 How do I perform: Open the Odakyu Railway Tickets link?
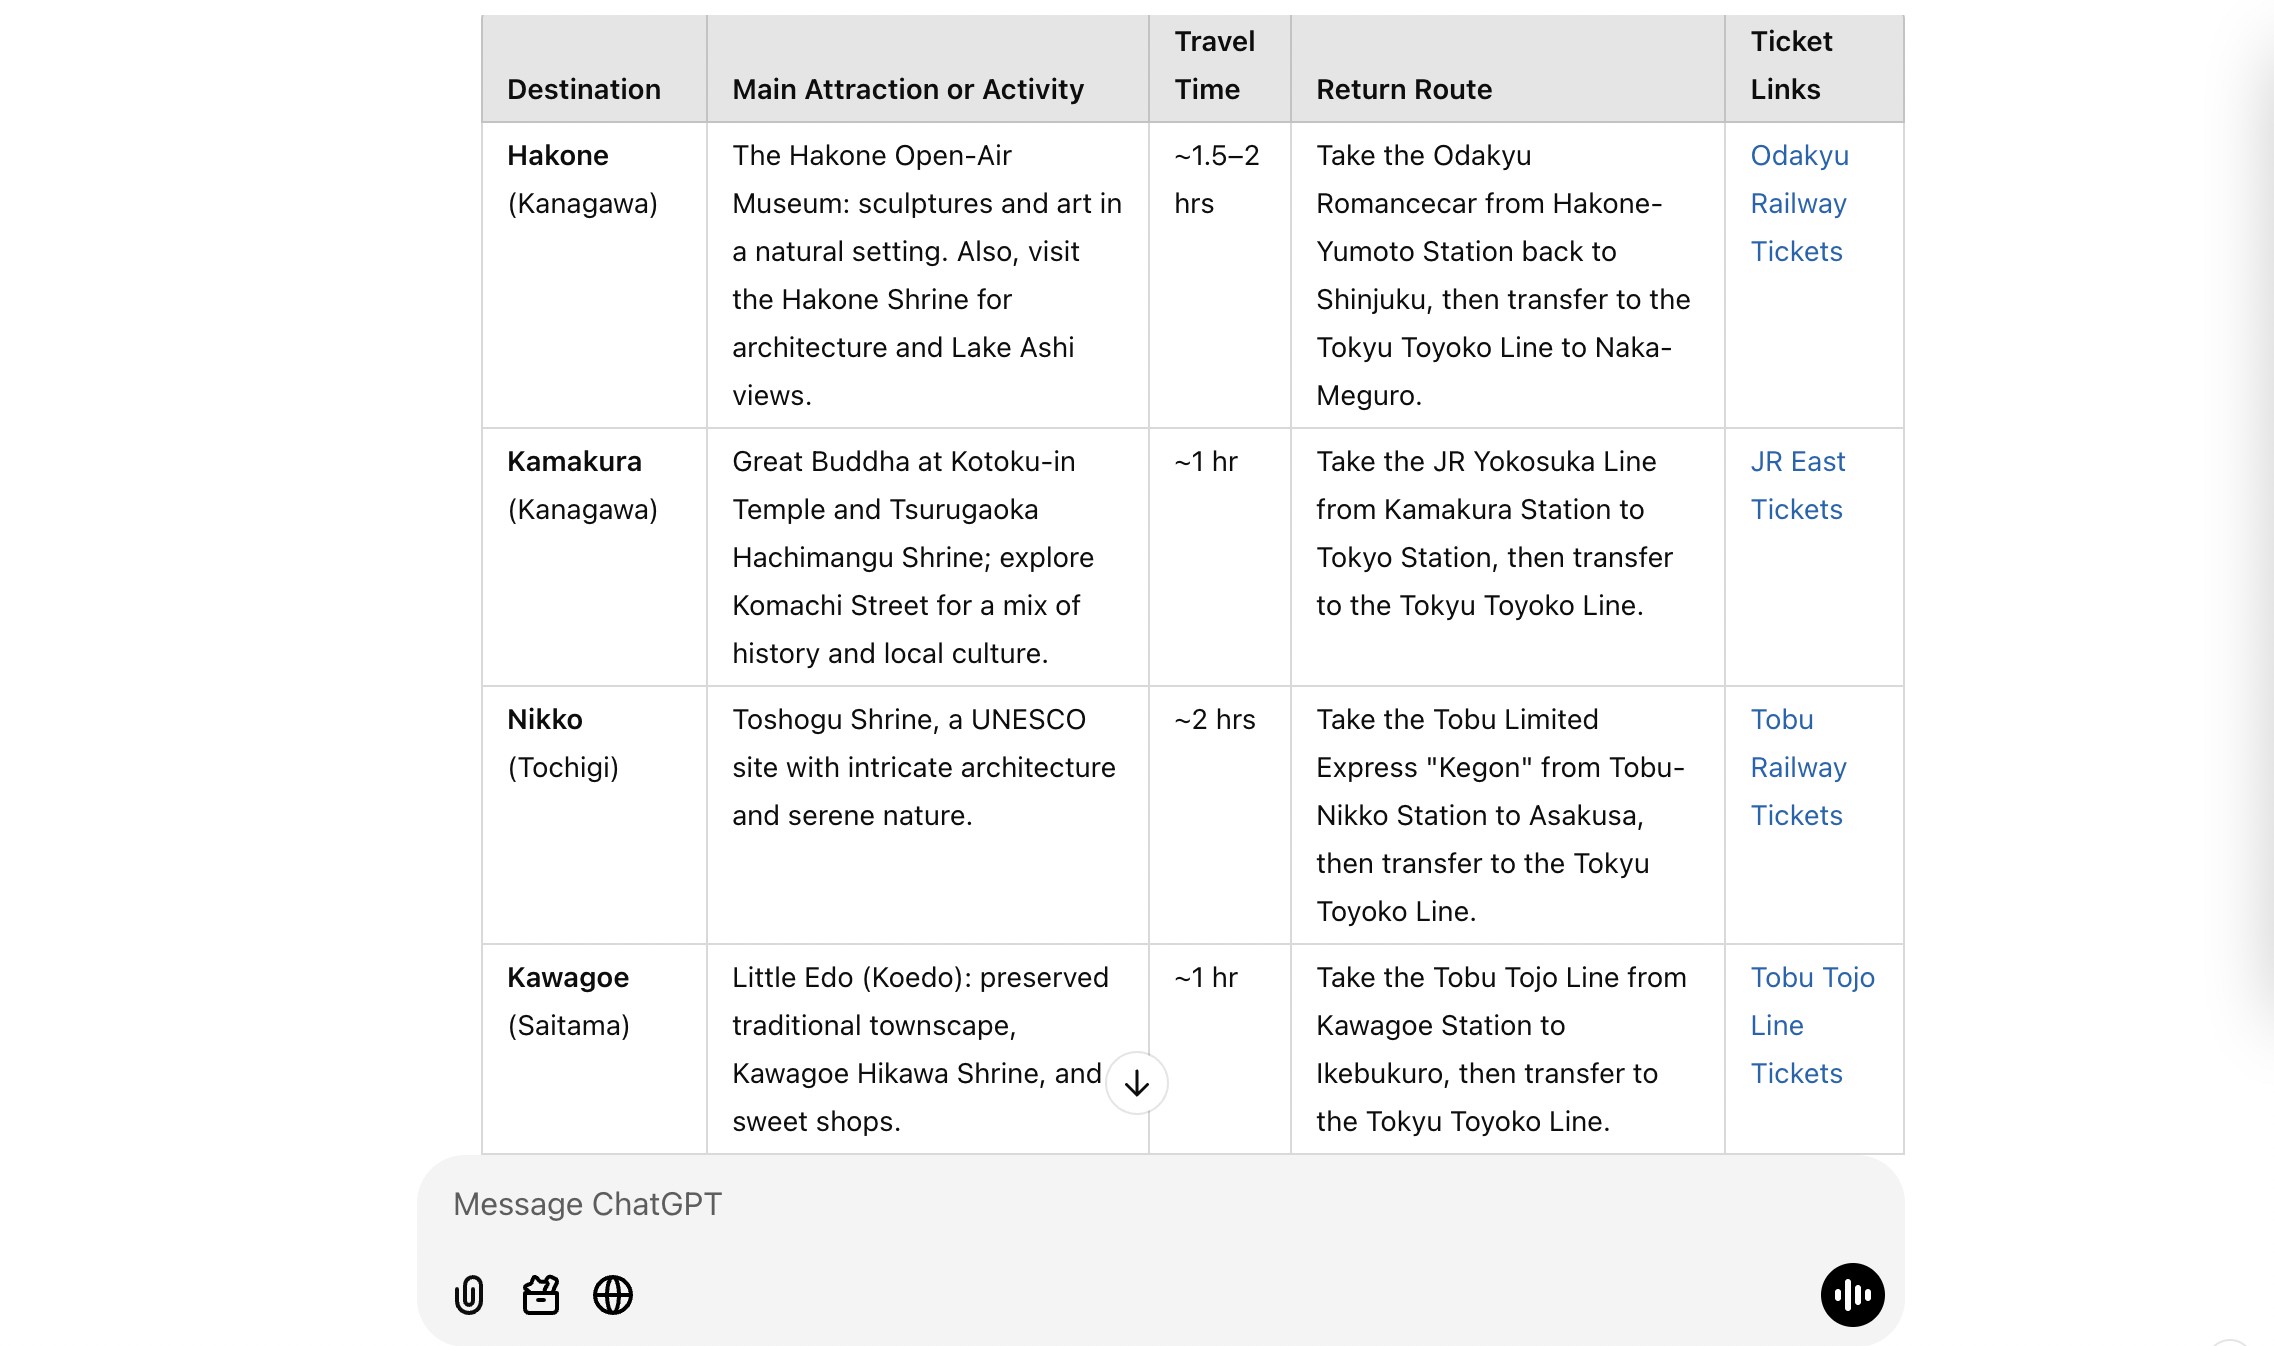[x=1798, y=203]
